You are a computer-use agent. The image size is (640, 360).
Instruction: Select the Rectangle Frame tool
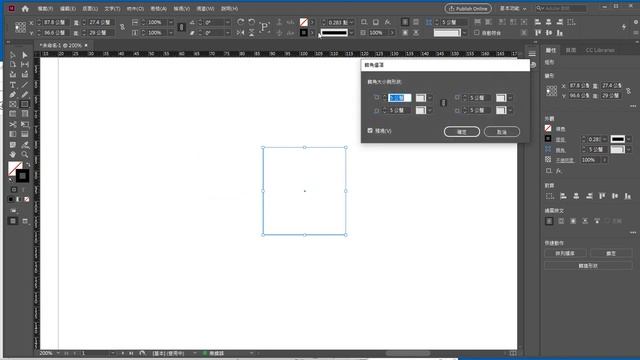(13, 104)
